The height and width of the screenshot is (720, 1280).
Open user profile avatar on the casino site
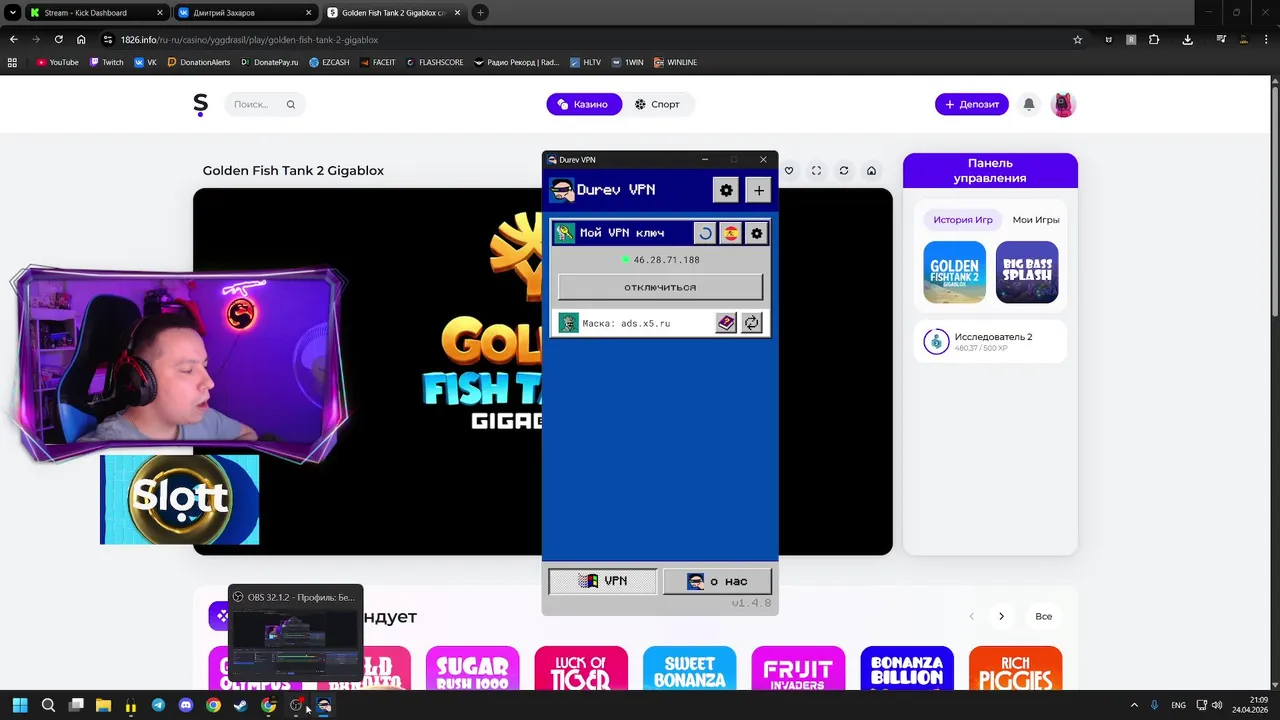[1063, 104]
